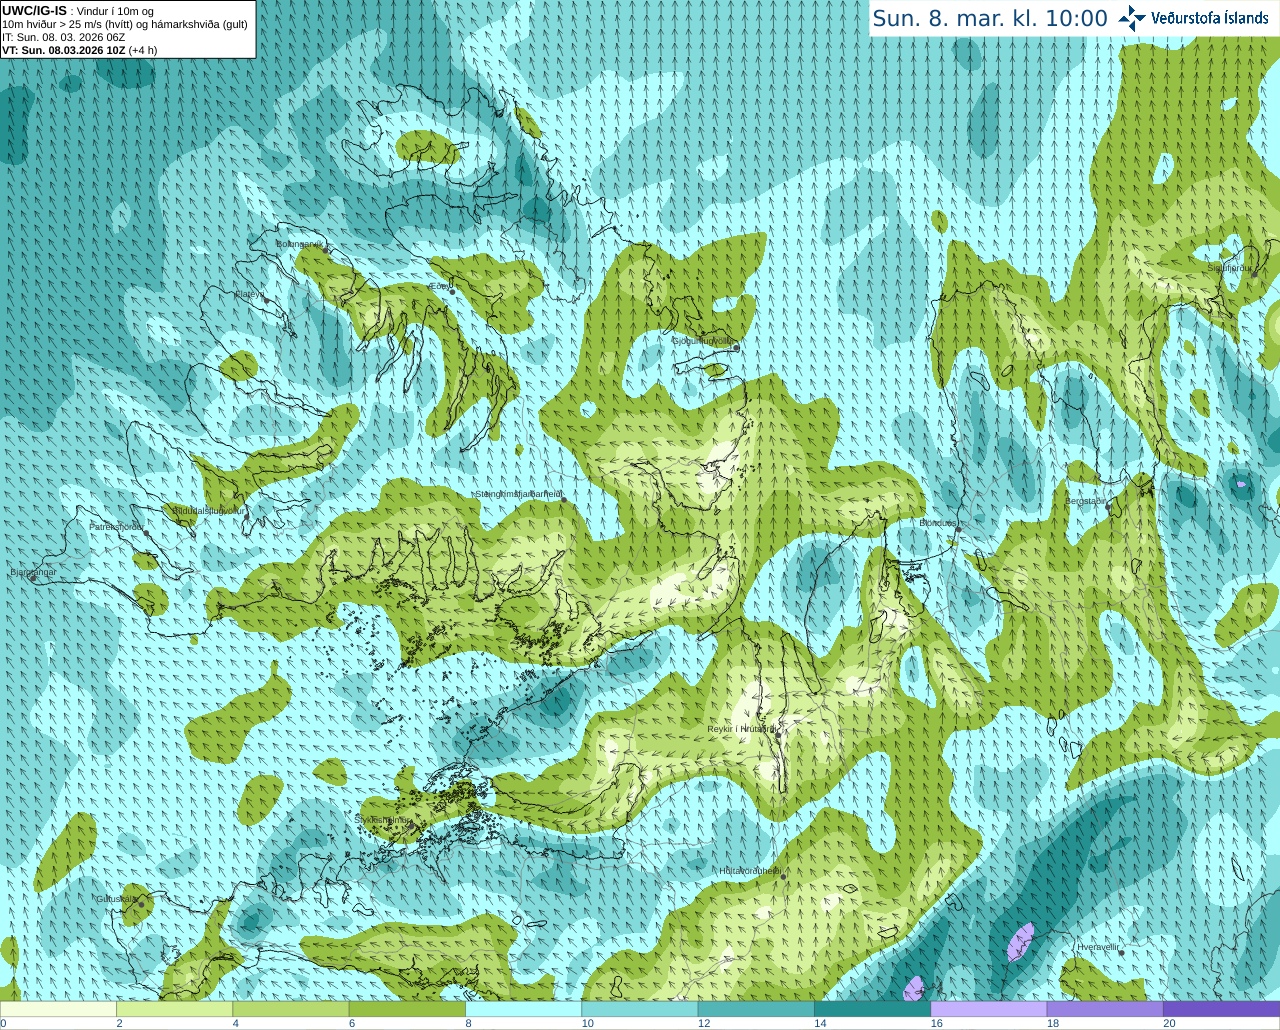Click the 'UWC/IG-IS' model title text
1280x1030 pixels.
(34, 10)
